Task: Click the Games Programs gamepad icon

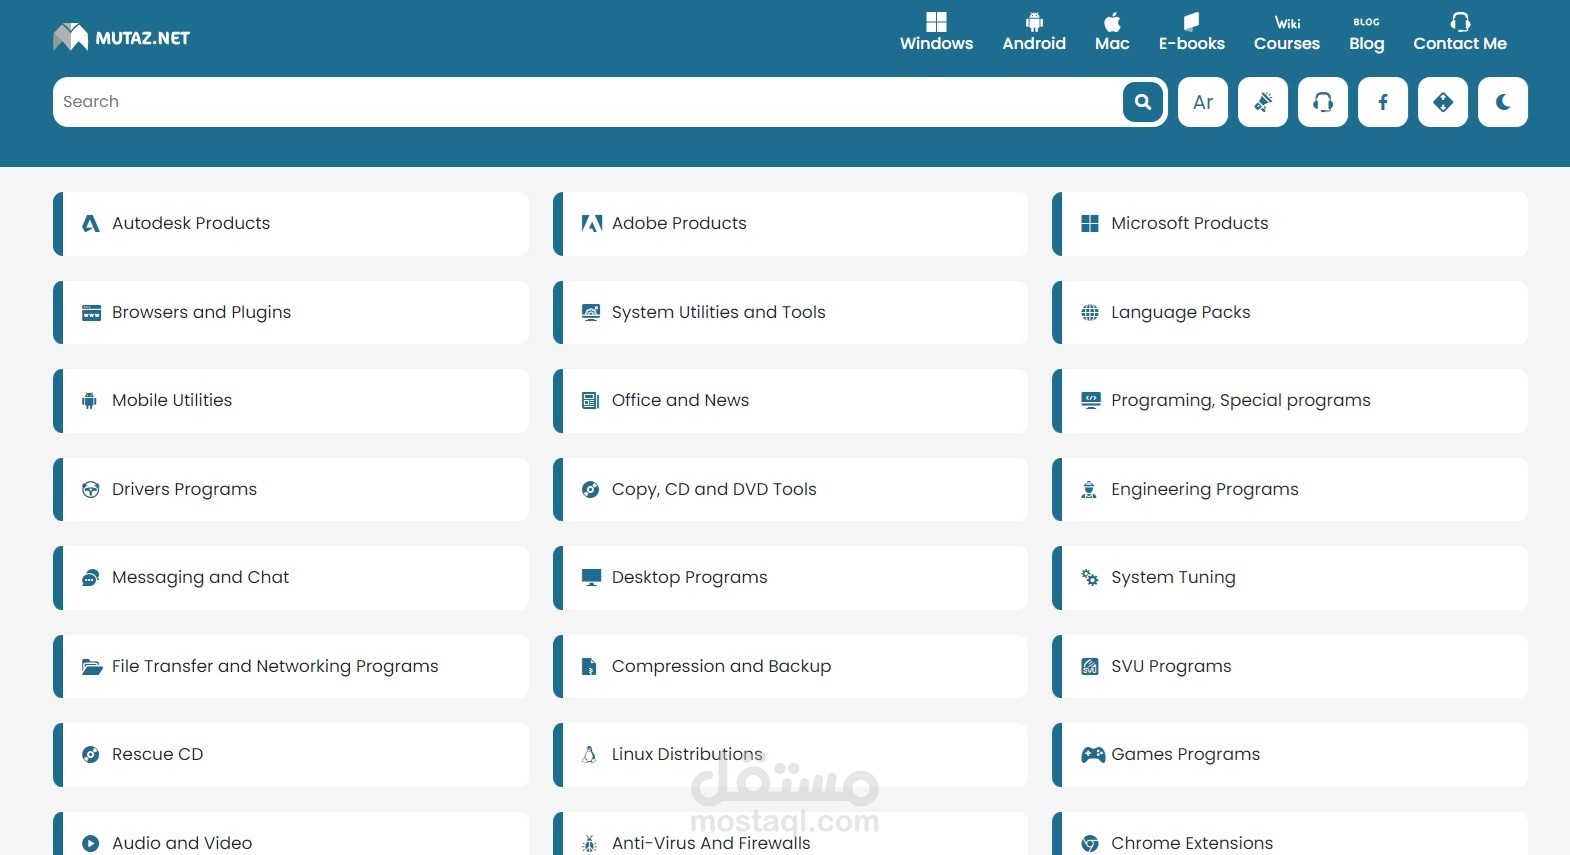Action: (x=1093, y=755)
